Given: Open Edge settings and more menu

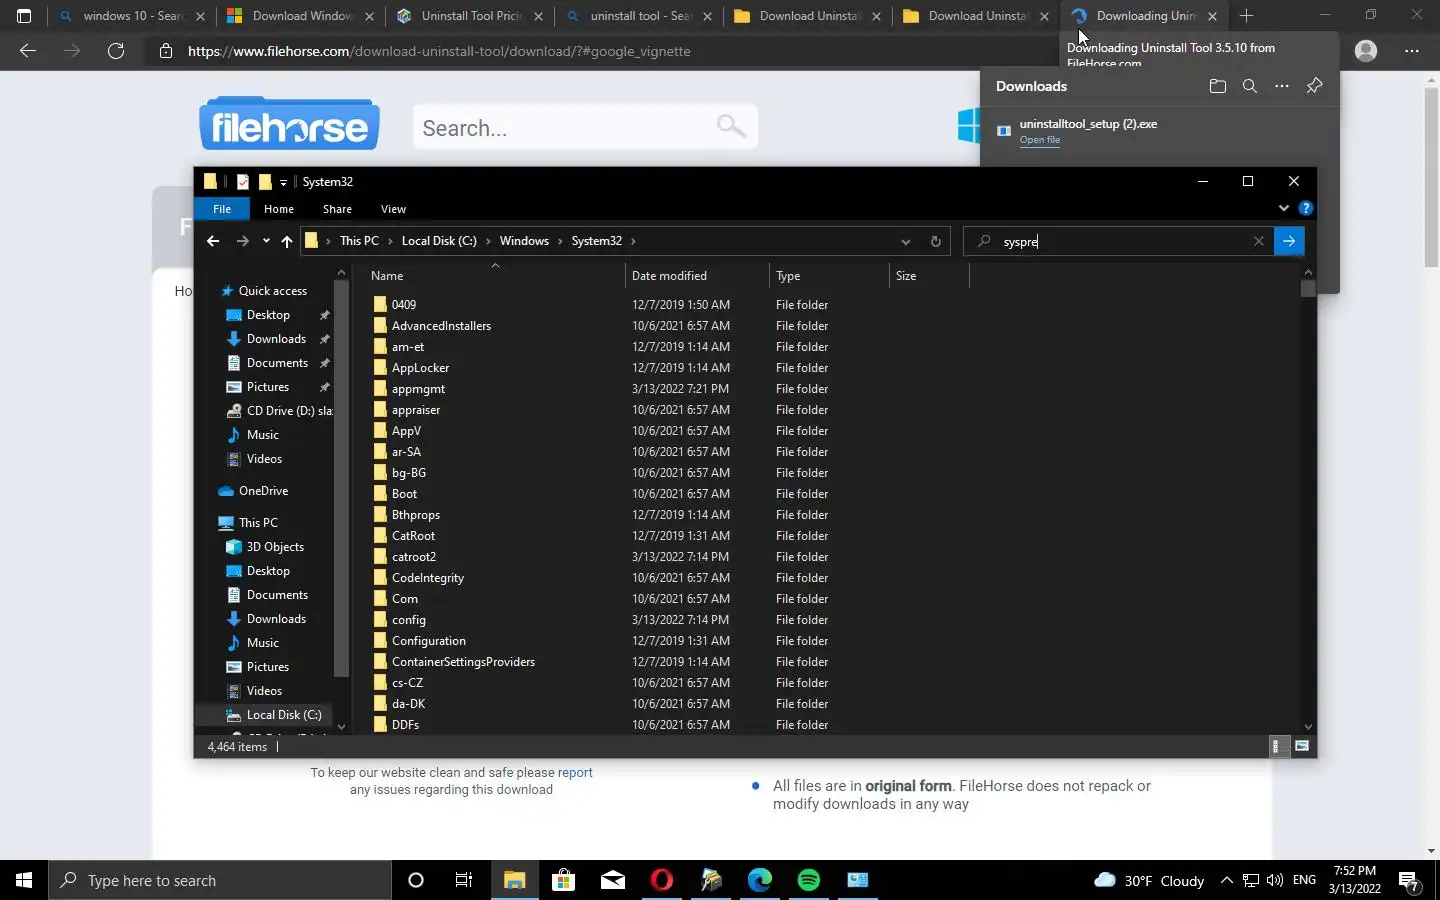Looking at the screenshot, I should pyautogui.click(x=1411, y=51).
